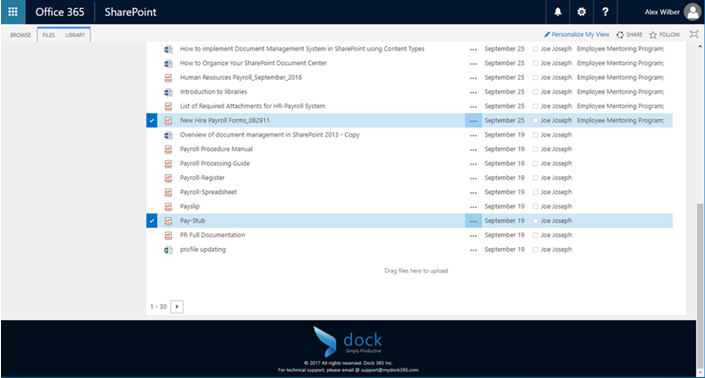This screenshot has height=378, width=705.
Task: Open ellipsis menu for profile updating
Action: 473,250
